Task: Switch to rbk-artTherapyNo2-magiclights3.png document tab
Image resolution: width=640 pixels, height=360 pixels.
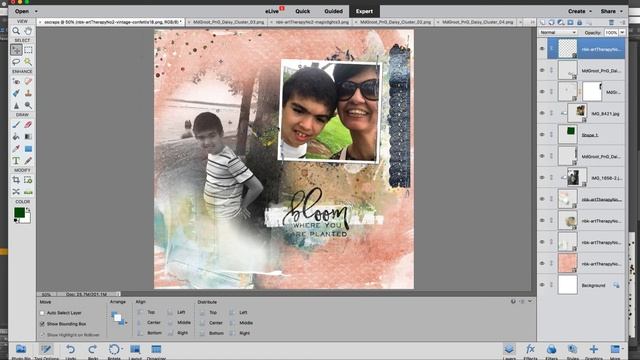Action: pyautogui.click(x=311, y=22)
